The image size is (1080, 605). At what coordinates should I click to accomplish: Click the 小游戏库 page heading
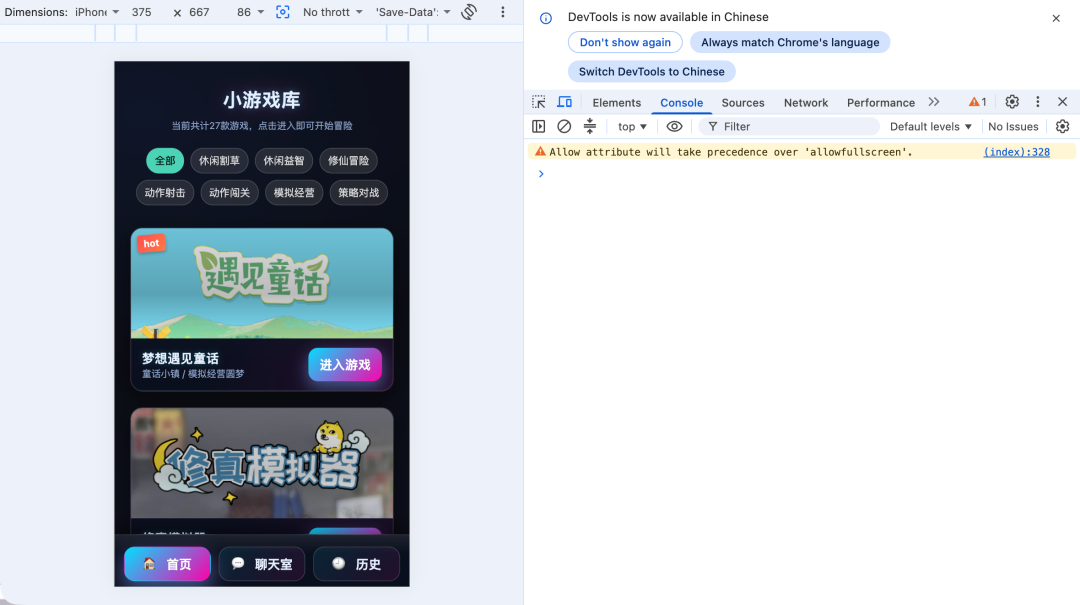262,100
